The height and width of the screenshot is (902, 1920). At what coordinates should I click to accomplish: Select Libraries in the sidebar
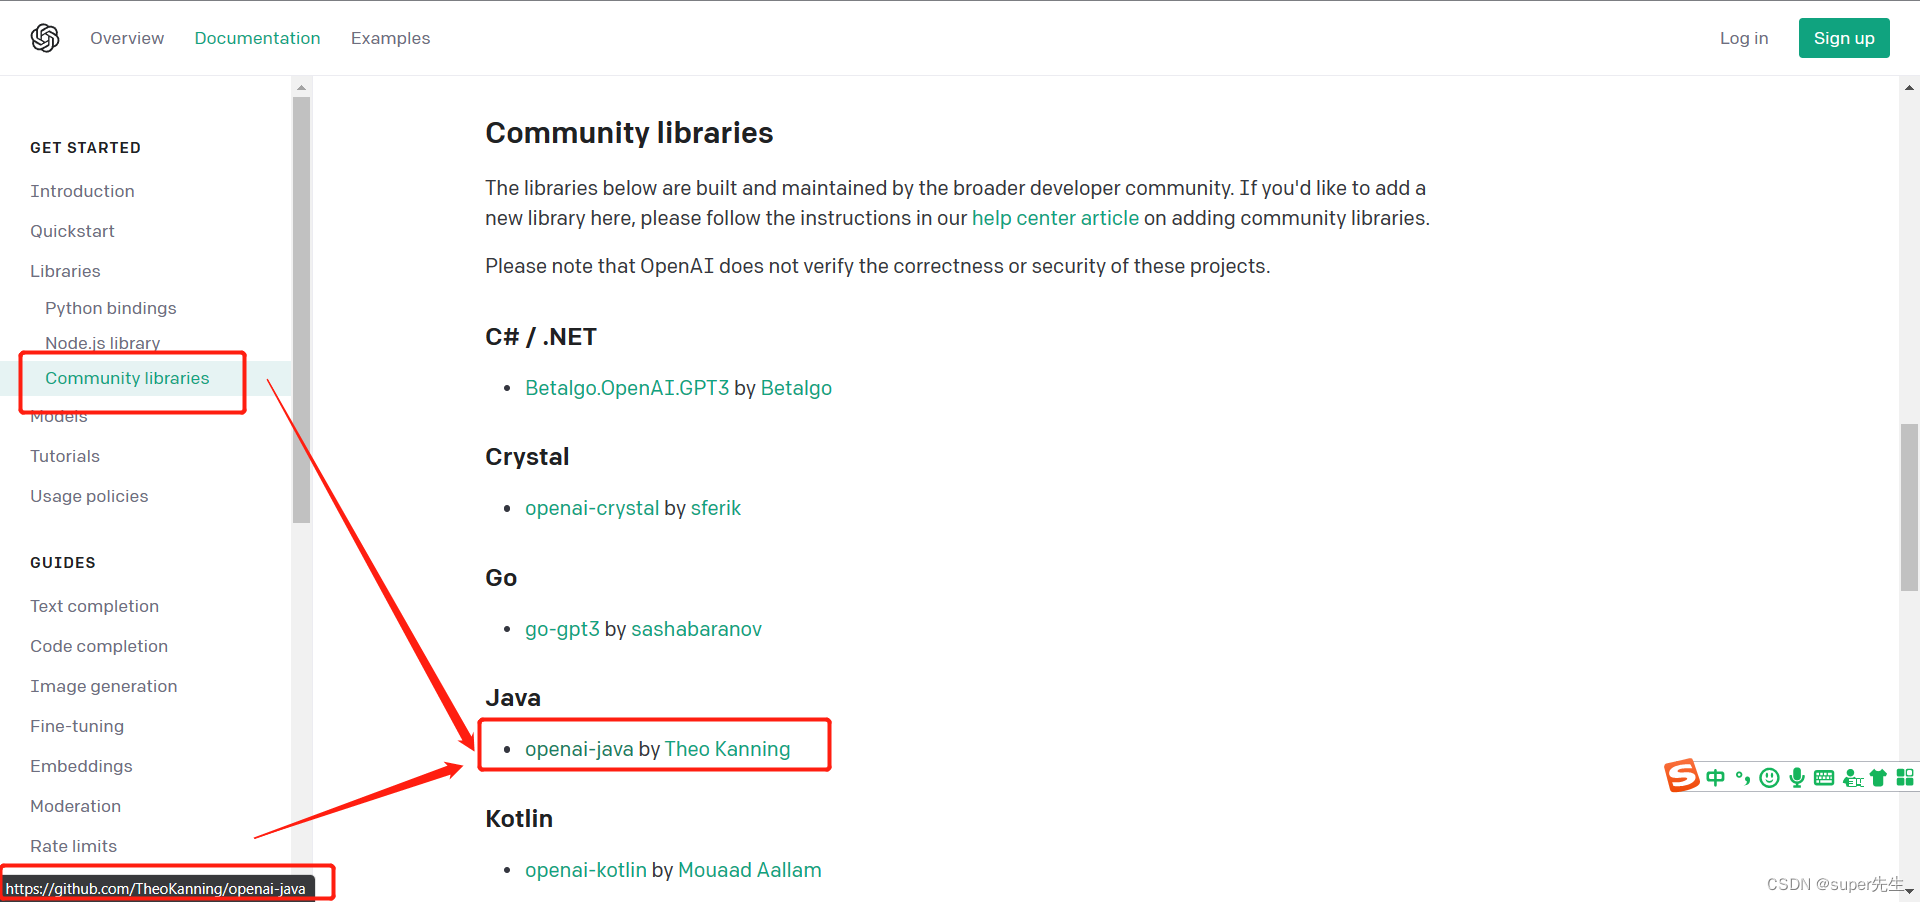(65, 271)
